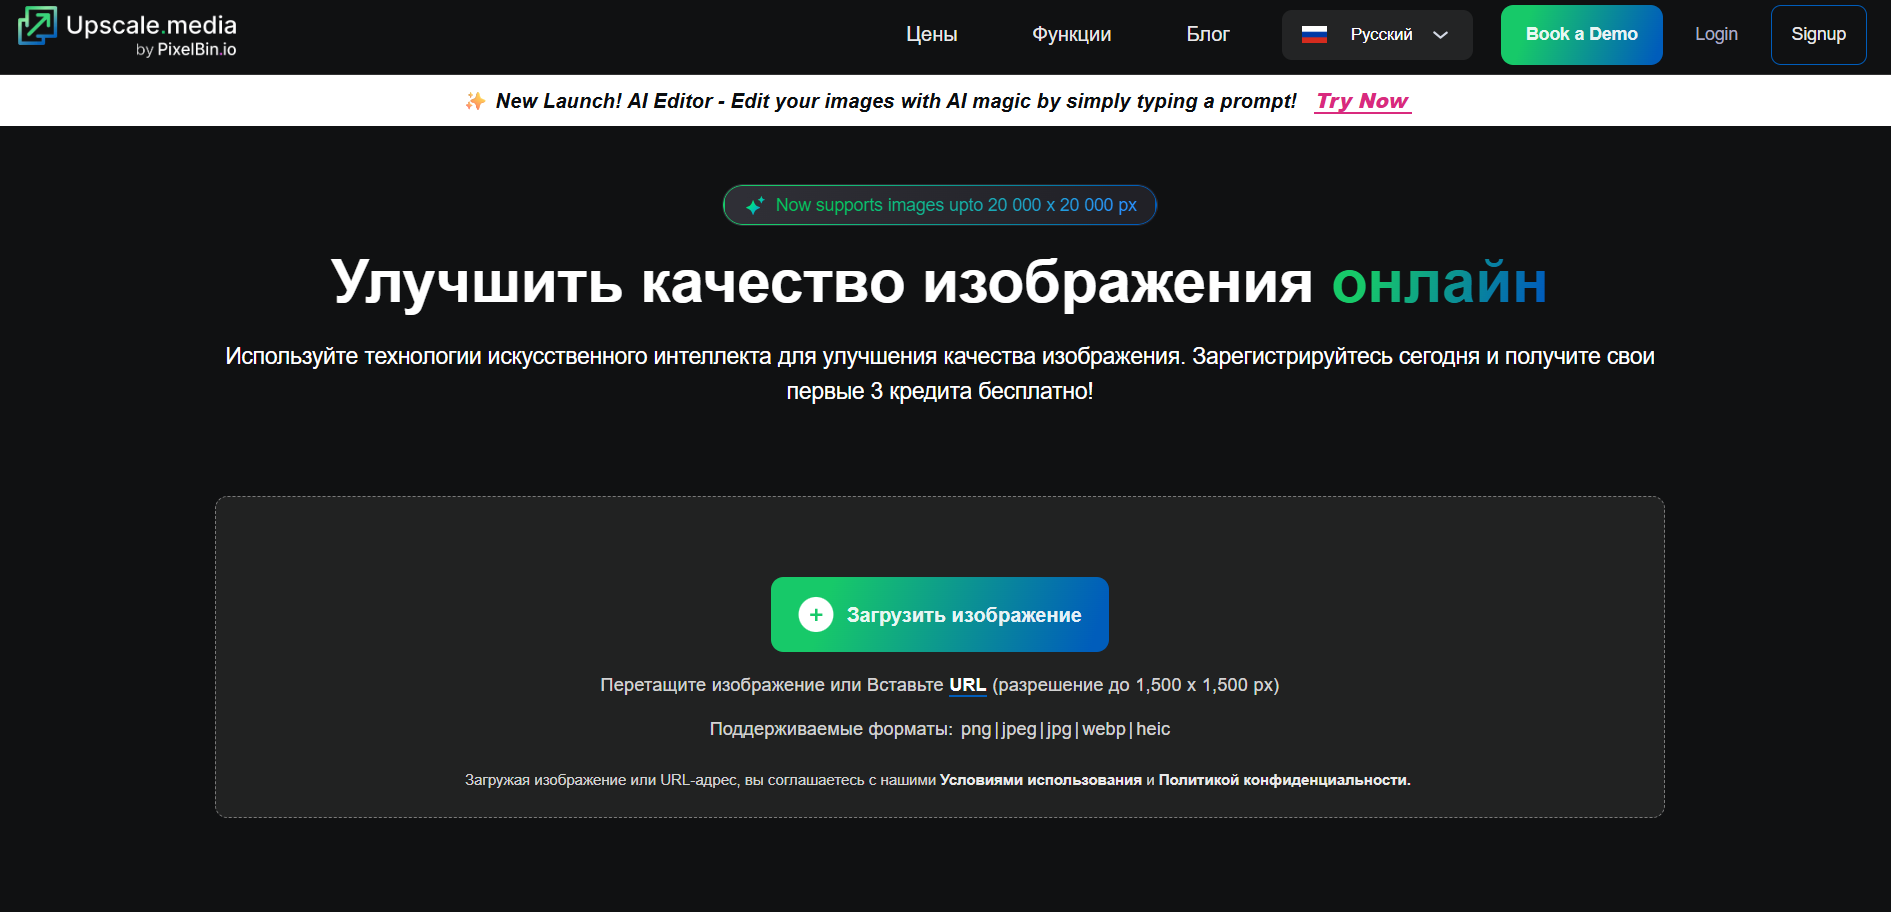Expand the language chevron arrow

point(1441,35)
